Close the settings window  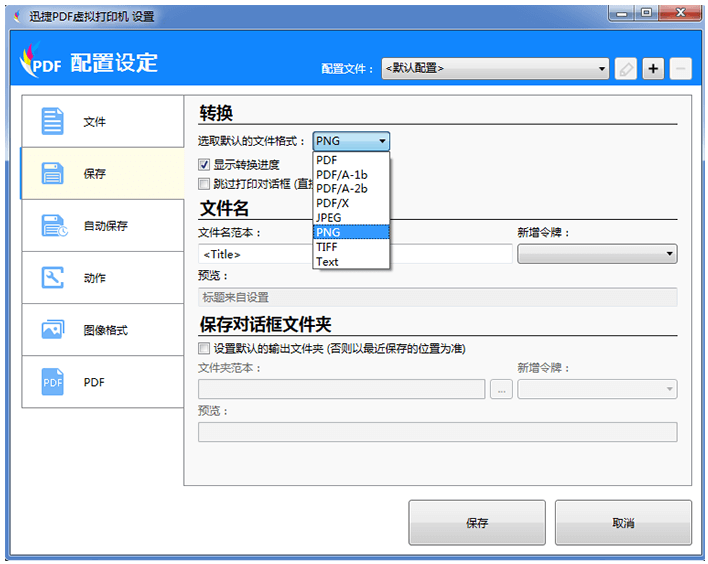click(x=680, y=13)
